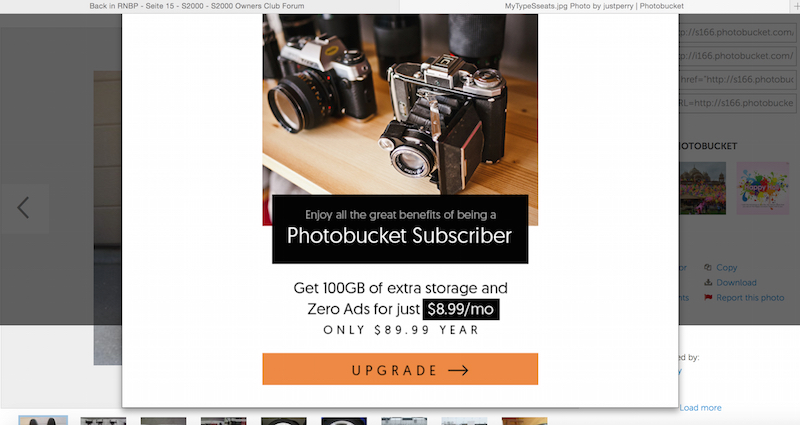Select first thumbnail in bottom filmstrip
The height and width of the screenshot is (425, 800).
(x=43, y=420)
